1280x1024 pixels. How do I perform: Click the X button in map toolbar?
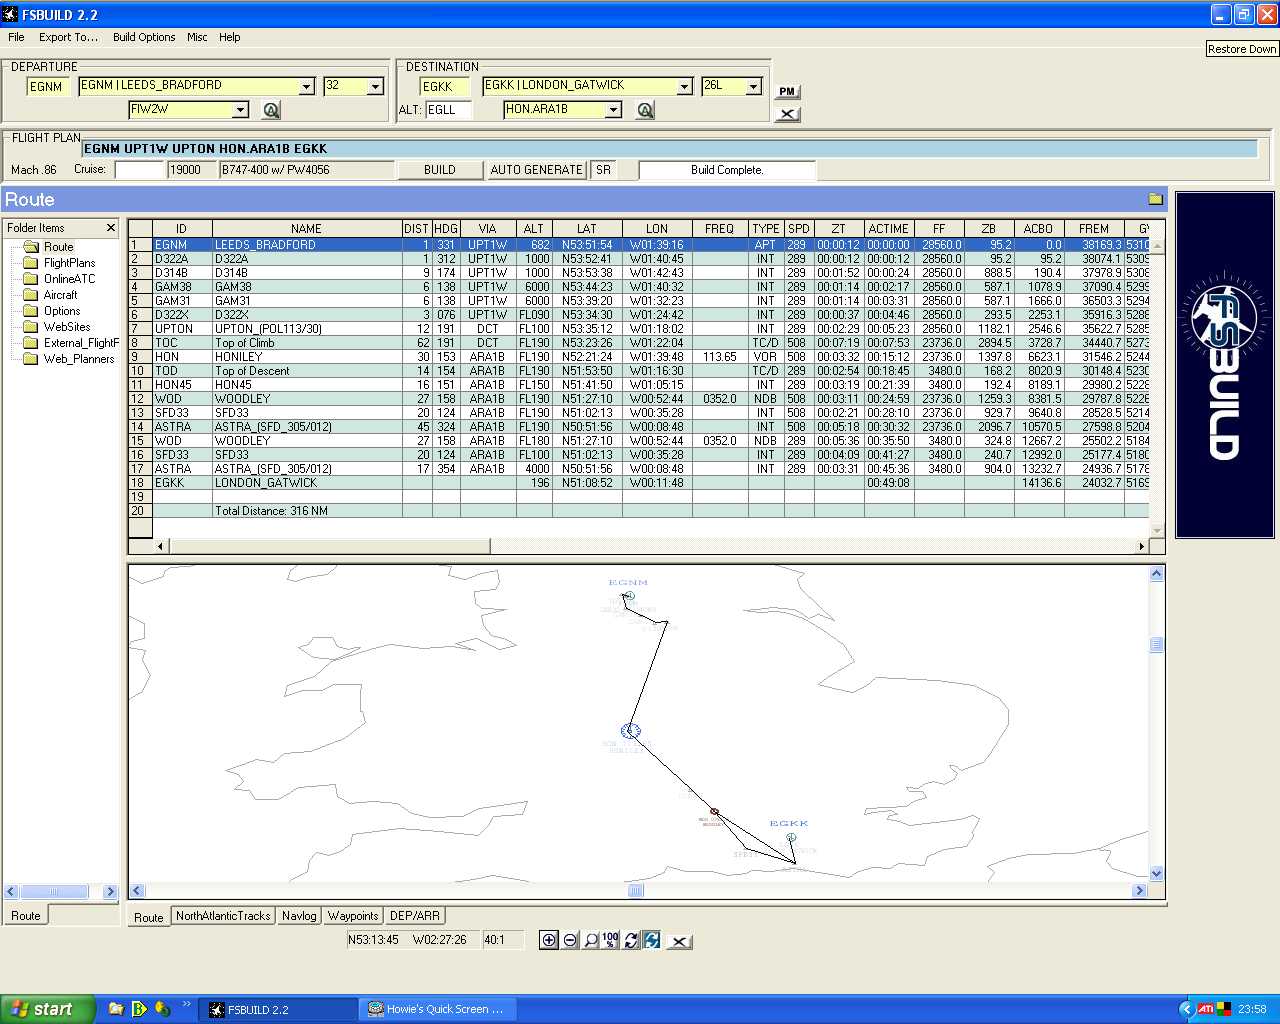point(679,941)
